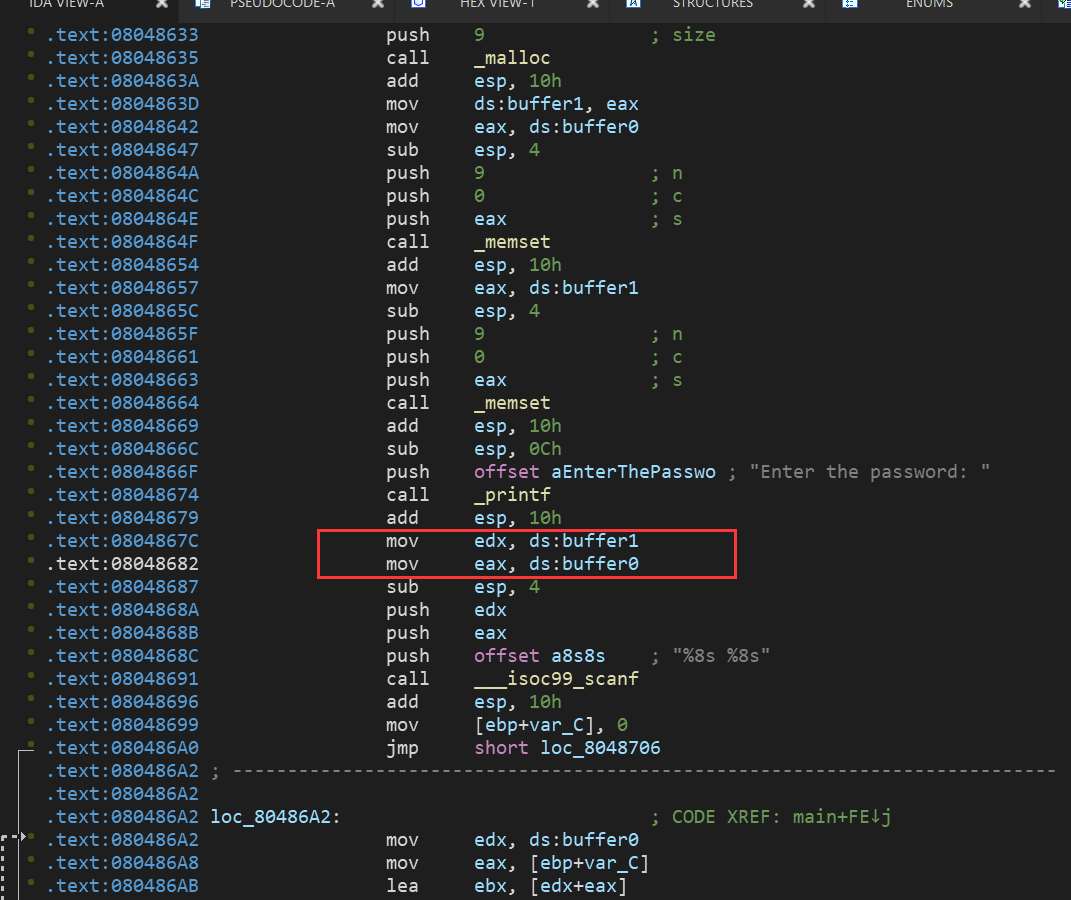Toggle breakpoint dot beside .text:08048691

pos(31,675)
